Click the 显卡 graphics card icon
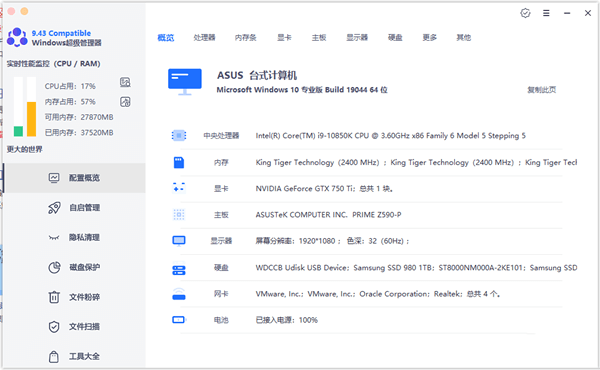The width and height of the screenshot is (600, 370). [x=179, y=188]
